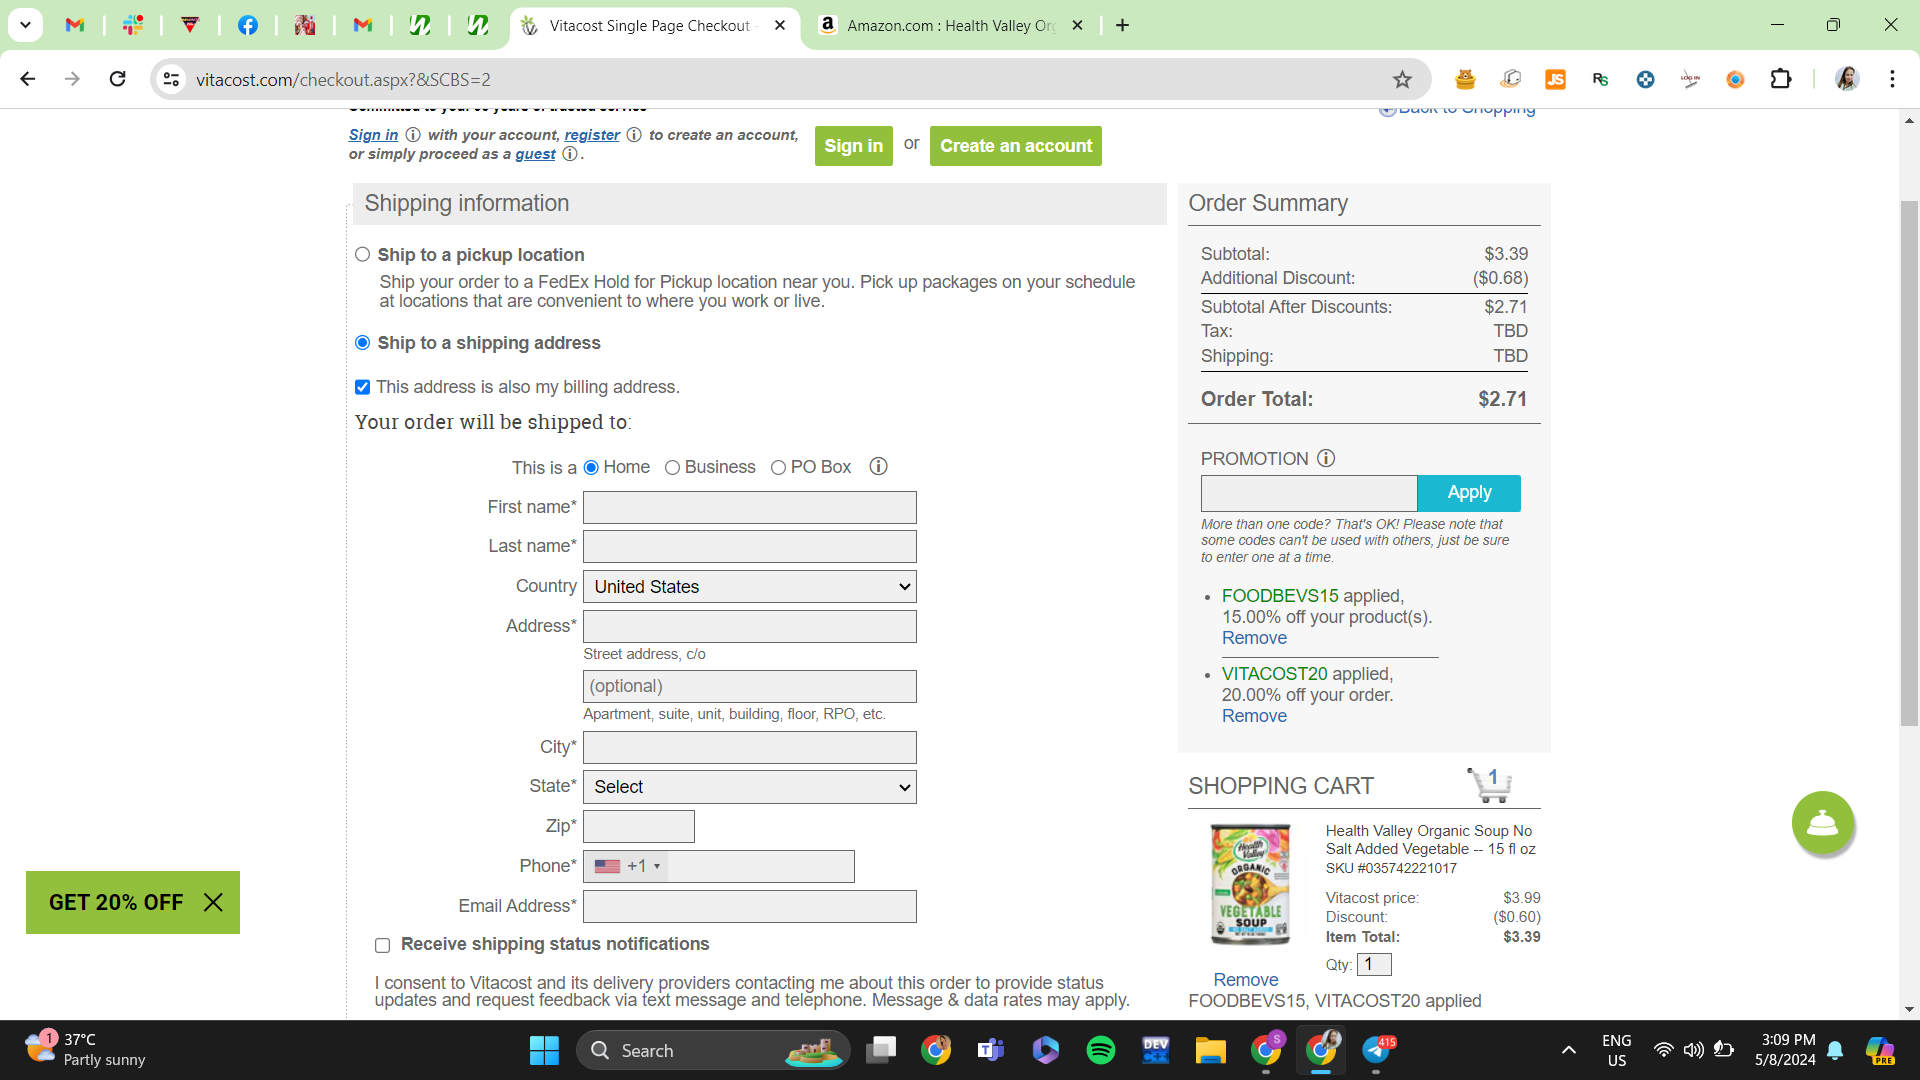The height and width of the screenshot is (1080, 1920).
Task: Show hidden system tray icons
Action: tap(1568, 1050)
